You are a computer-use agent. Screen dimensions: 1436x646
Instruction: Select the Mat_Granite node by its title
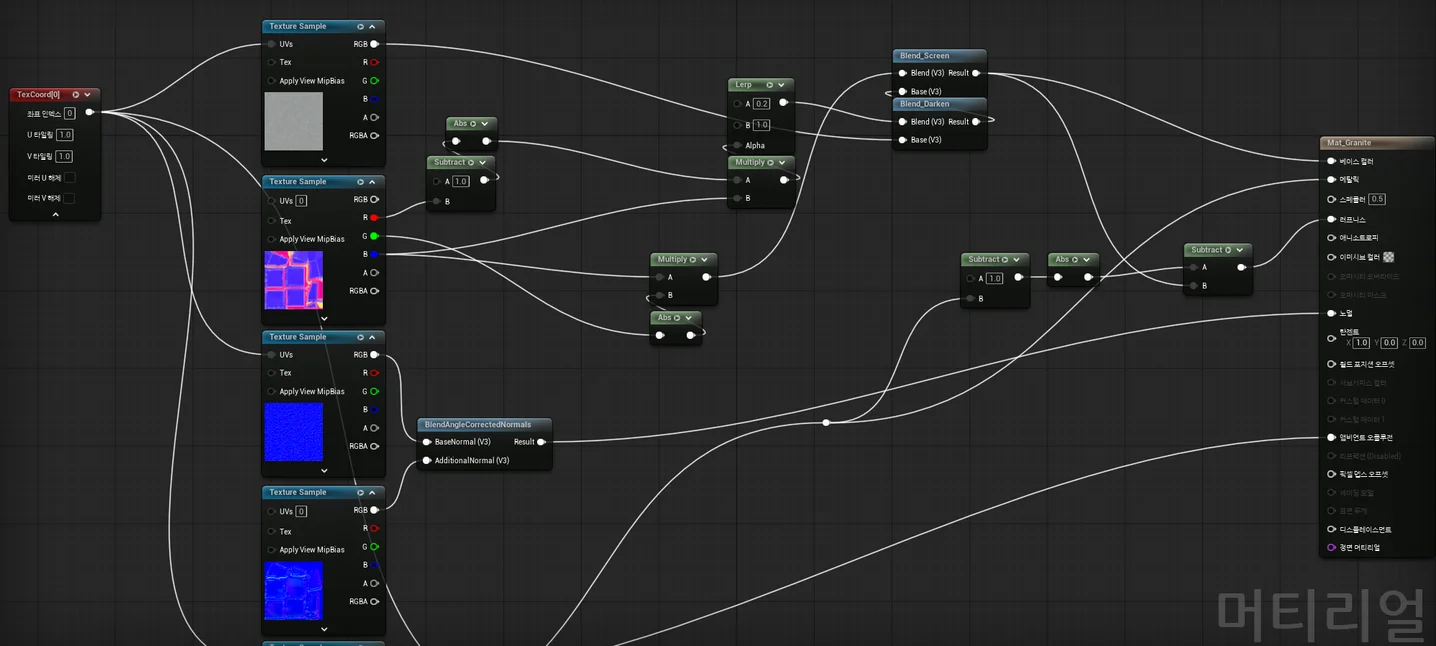pyautogui.click(x=1349, y=143)
